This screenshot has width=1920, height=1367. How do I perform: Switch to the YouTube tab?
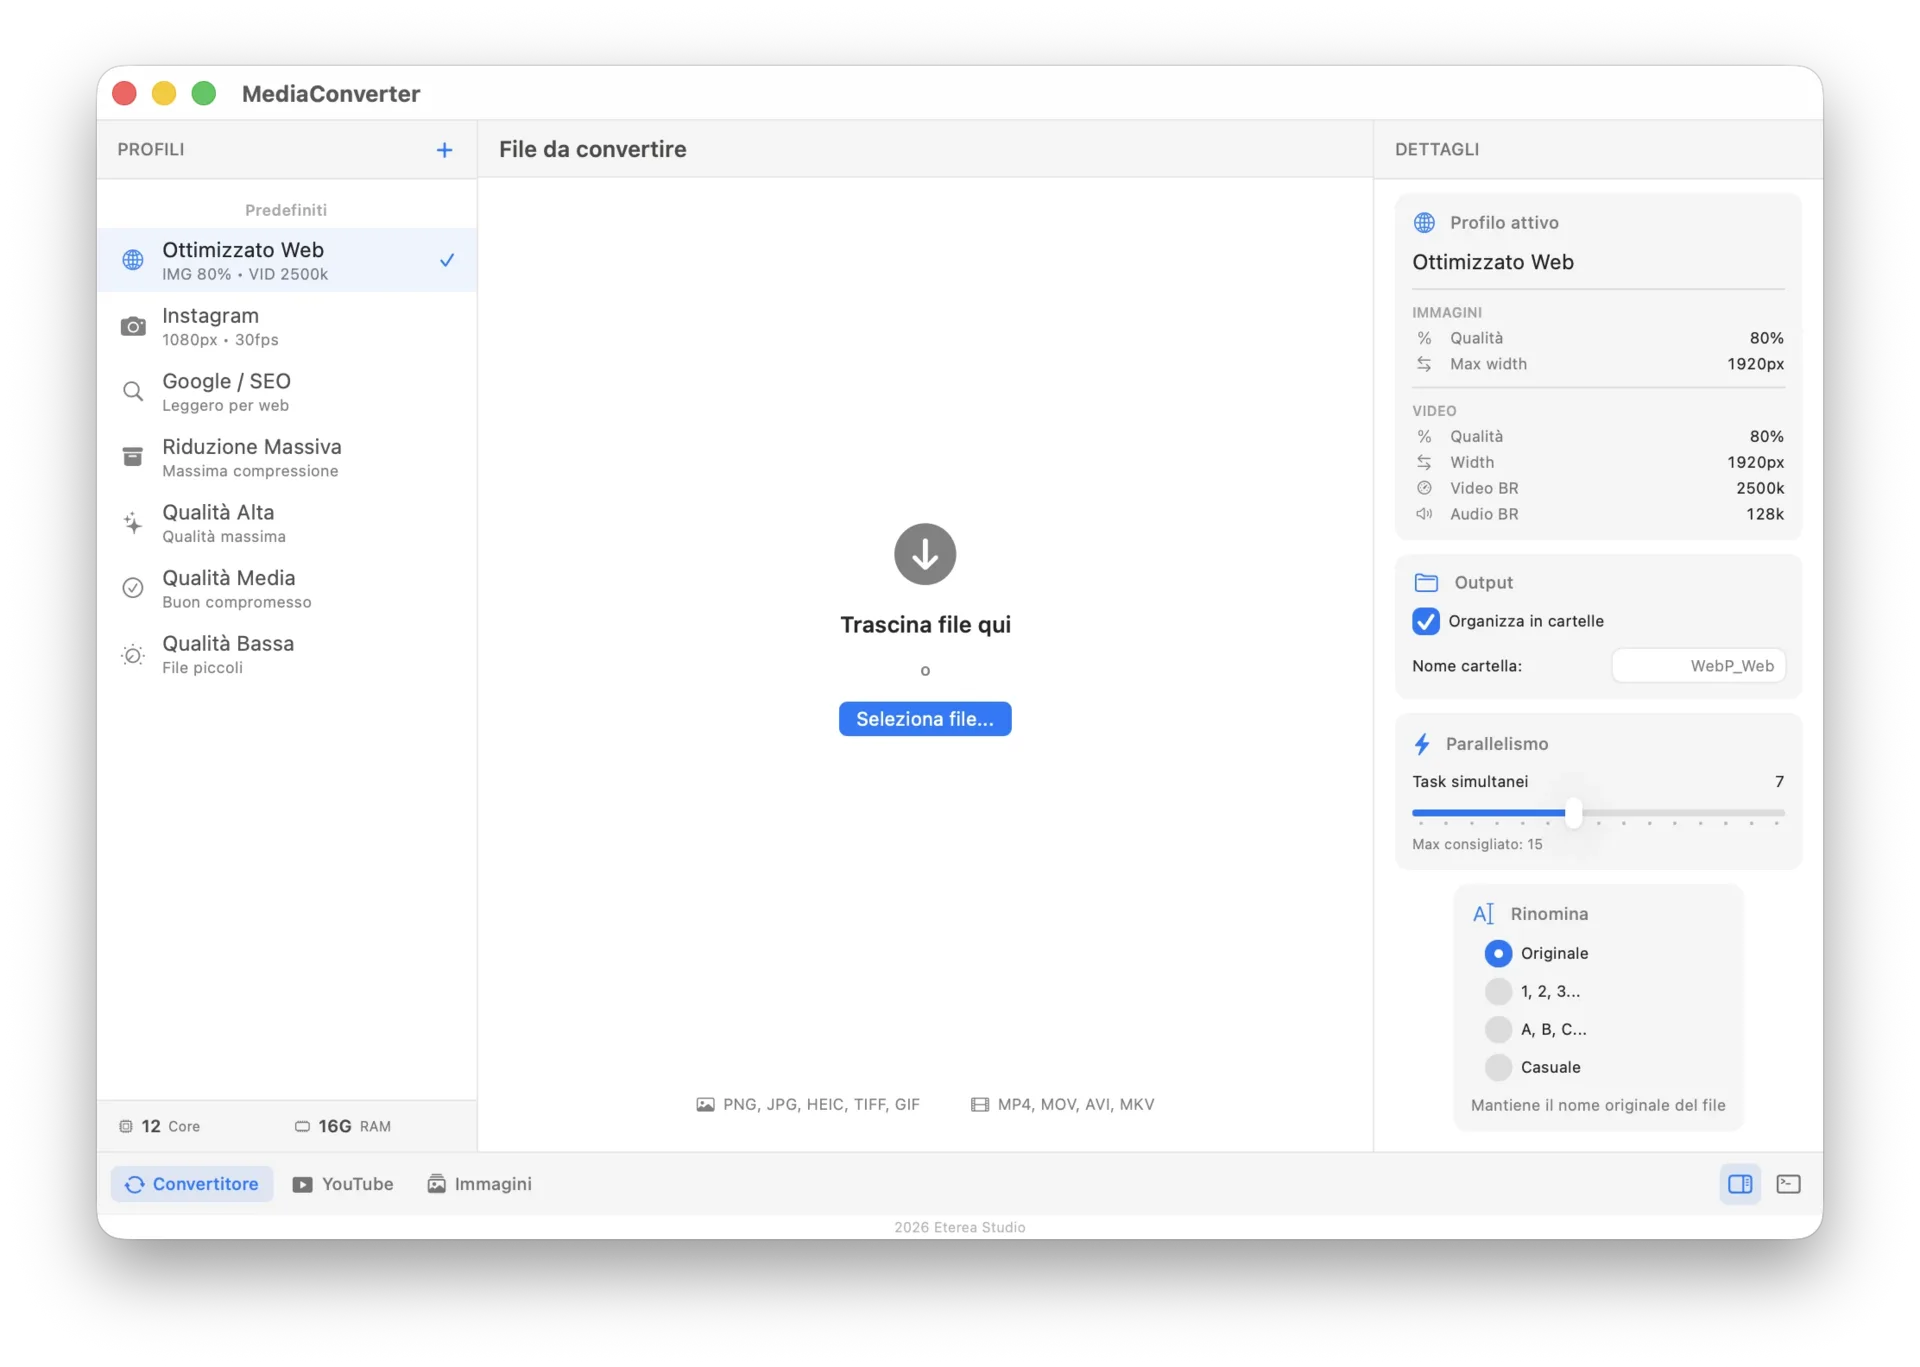pyautogui.click(x=343, y=1184)
